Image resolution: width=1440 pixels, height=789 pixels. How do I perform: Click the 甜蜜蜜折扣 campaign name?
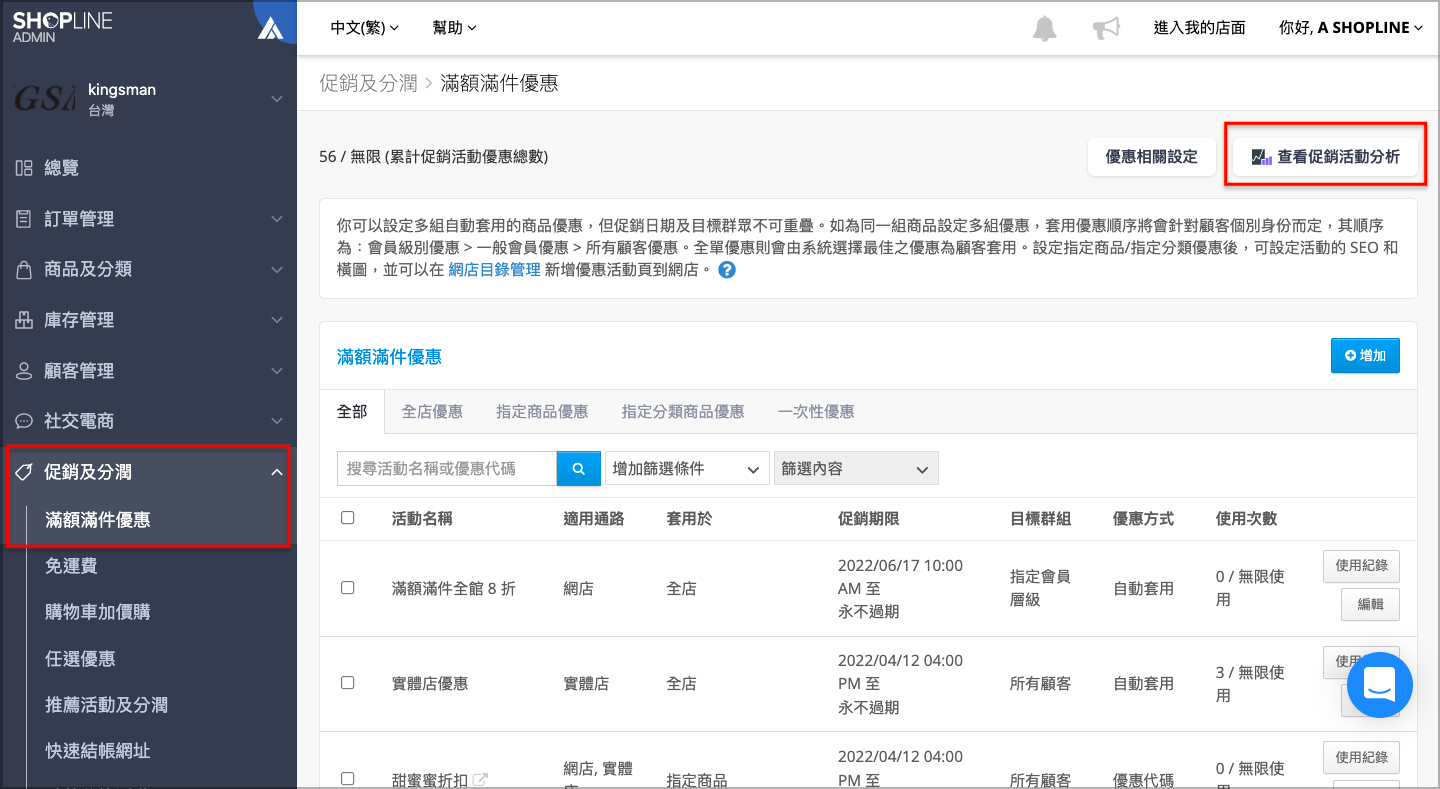pyautogui.click(x=430, y=780)
